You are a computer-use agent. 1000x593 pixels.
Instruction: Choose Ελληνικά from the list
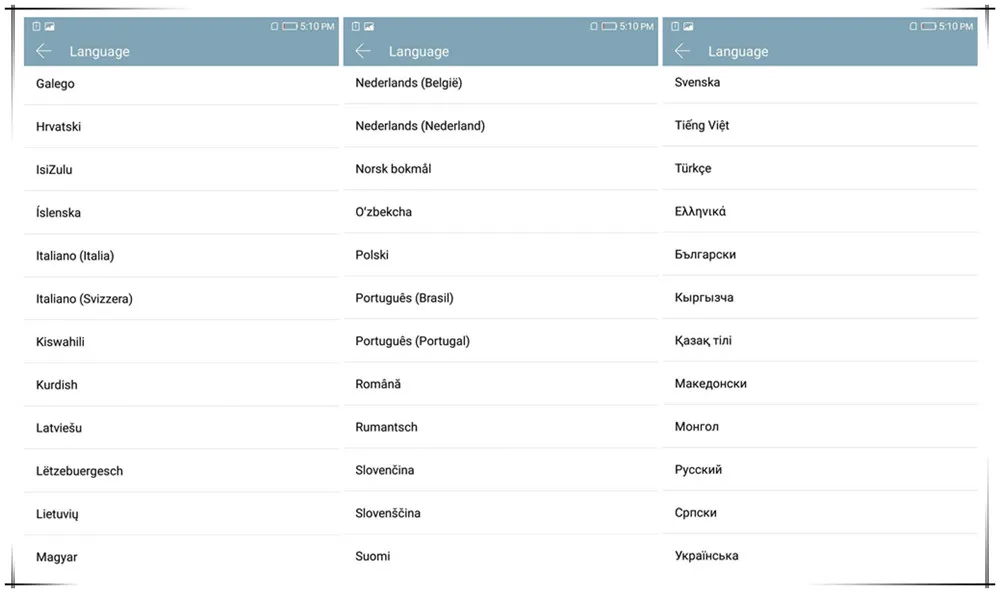point(820,211)
